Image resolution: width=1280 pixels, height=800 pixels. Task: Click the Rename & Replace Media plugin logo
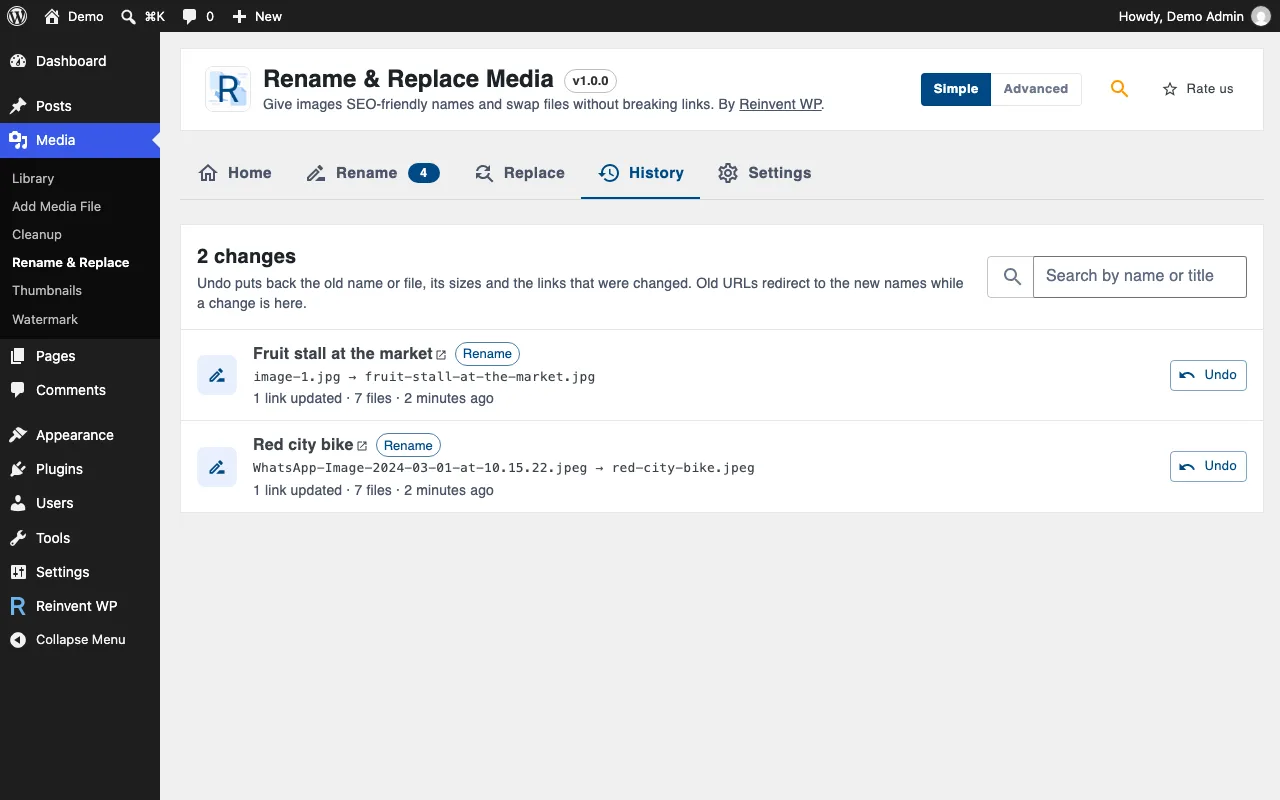click(228, 89)
